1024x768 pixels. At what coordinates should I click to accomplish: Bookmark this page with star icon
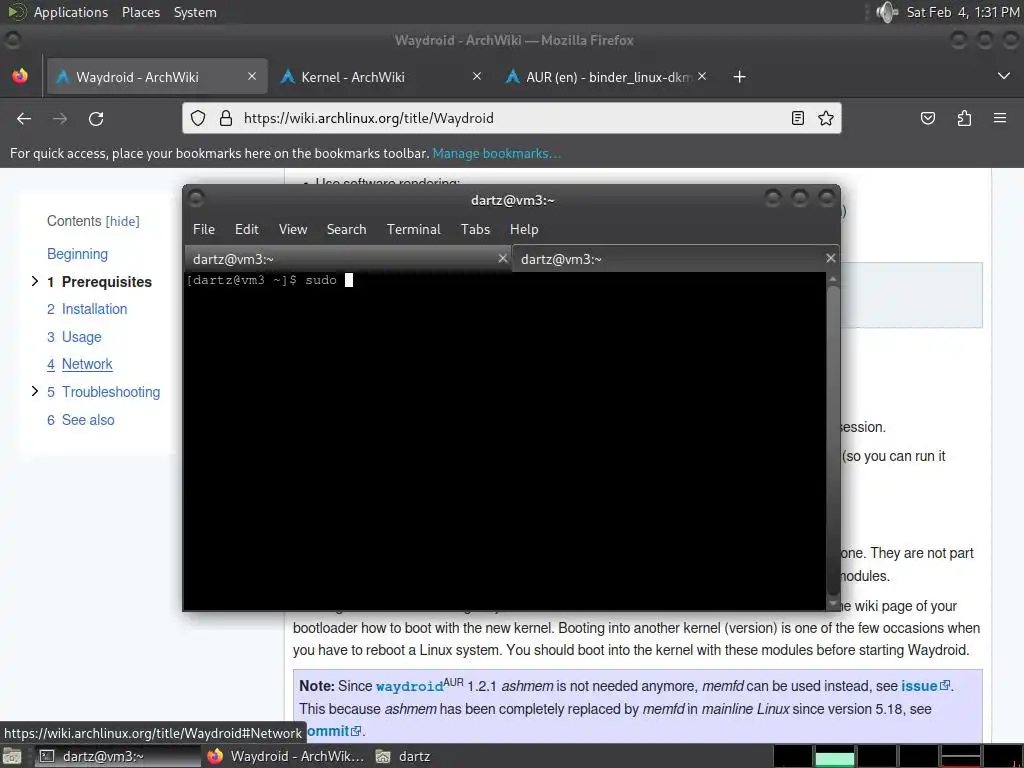pyautogui.click(x=826, y=118)
